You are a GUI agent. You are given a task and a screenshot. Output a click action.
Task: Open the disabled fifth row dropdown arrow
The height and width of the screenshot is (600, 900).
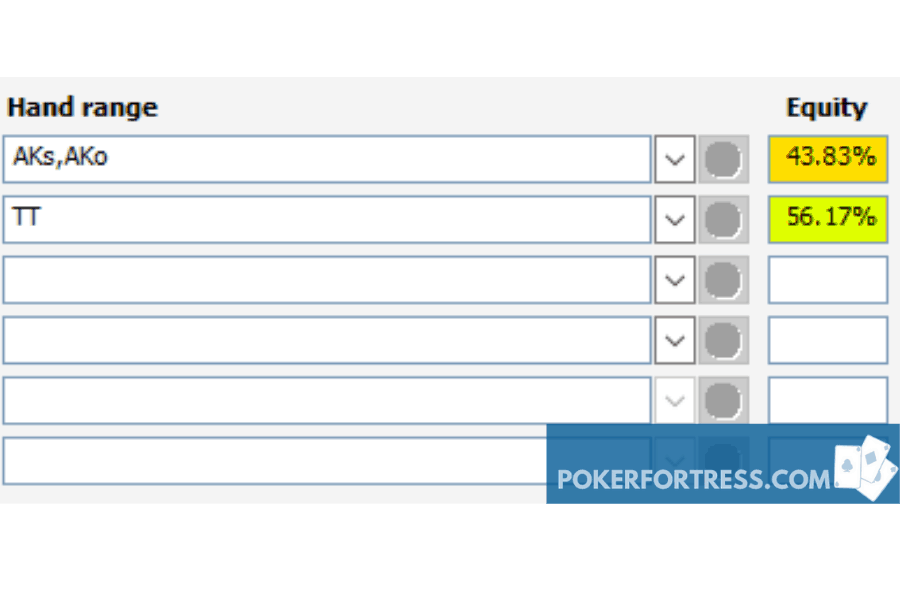[674, 400]
